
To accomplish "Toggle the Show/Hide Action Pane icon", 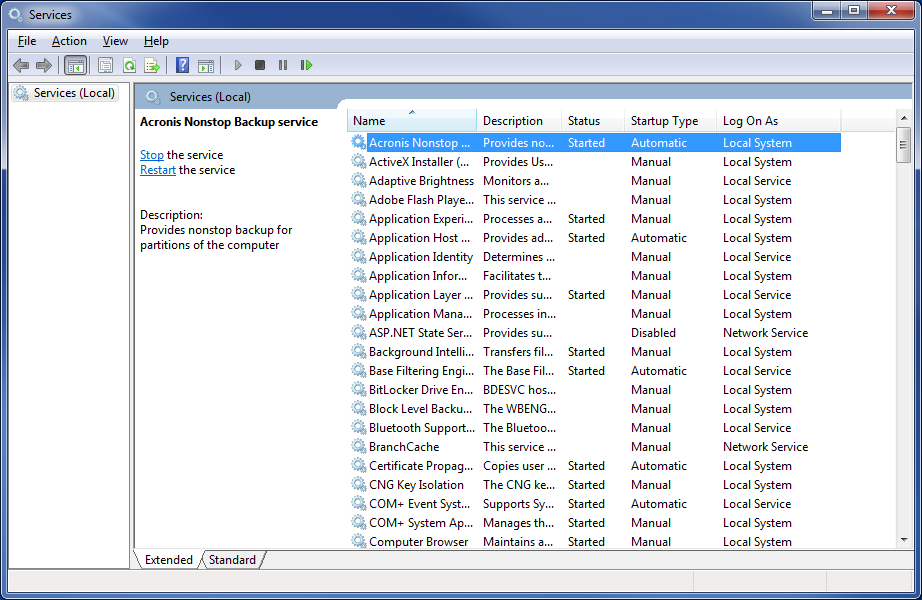I will click(x=206, y=65).
